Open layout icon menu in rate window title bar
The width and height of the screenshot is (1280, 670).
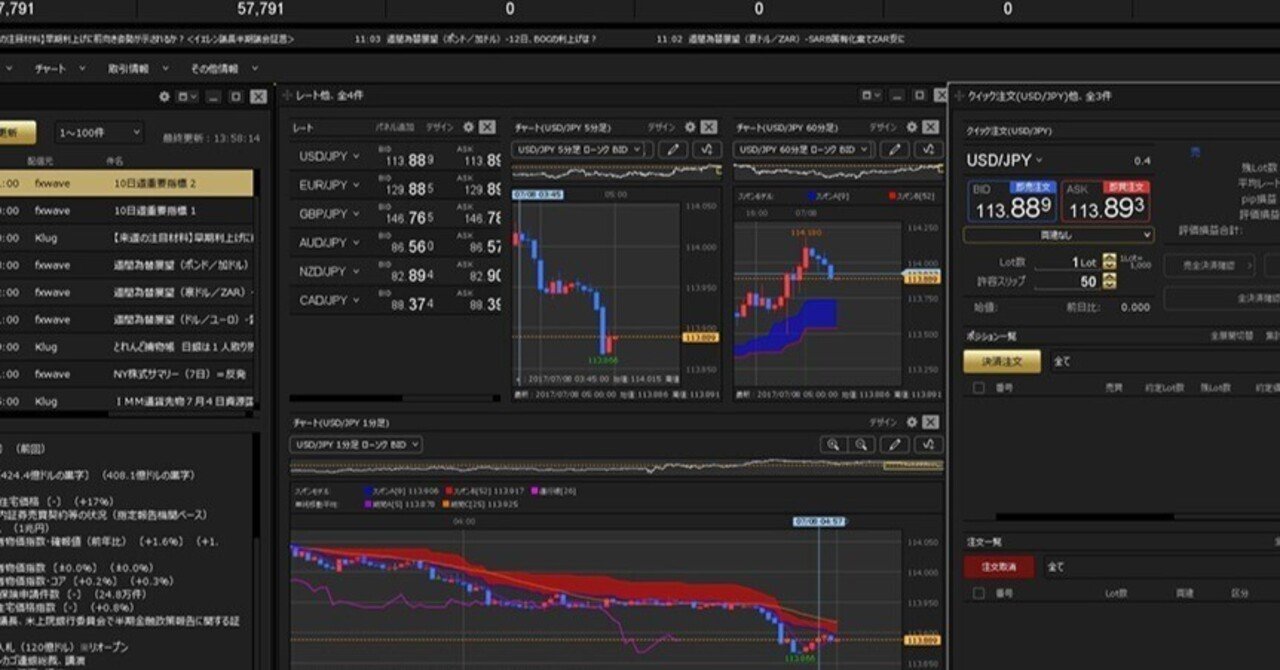point(872,95)
